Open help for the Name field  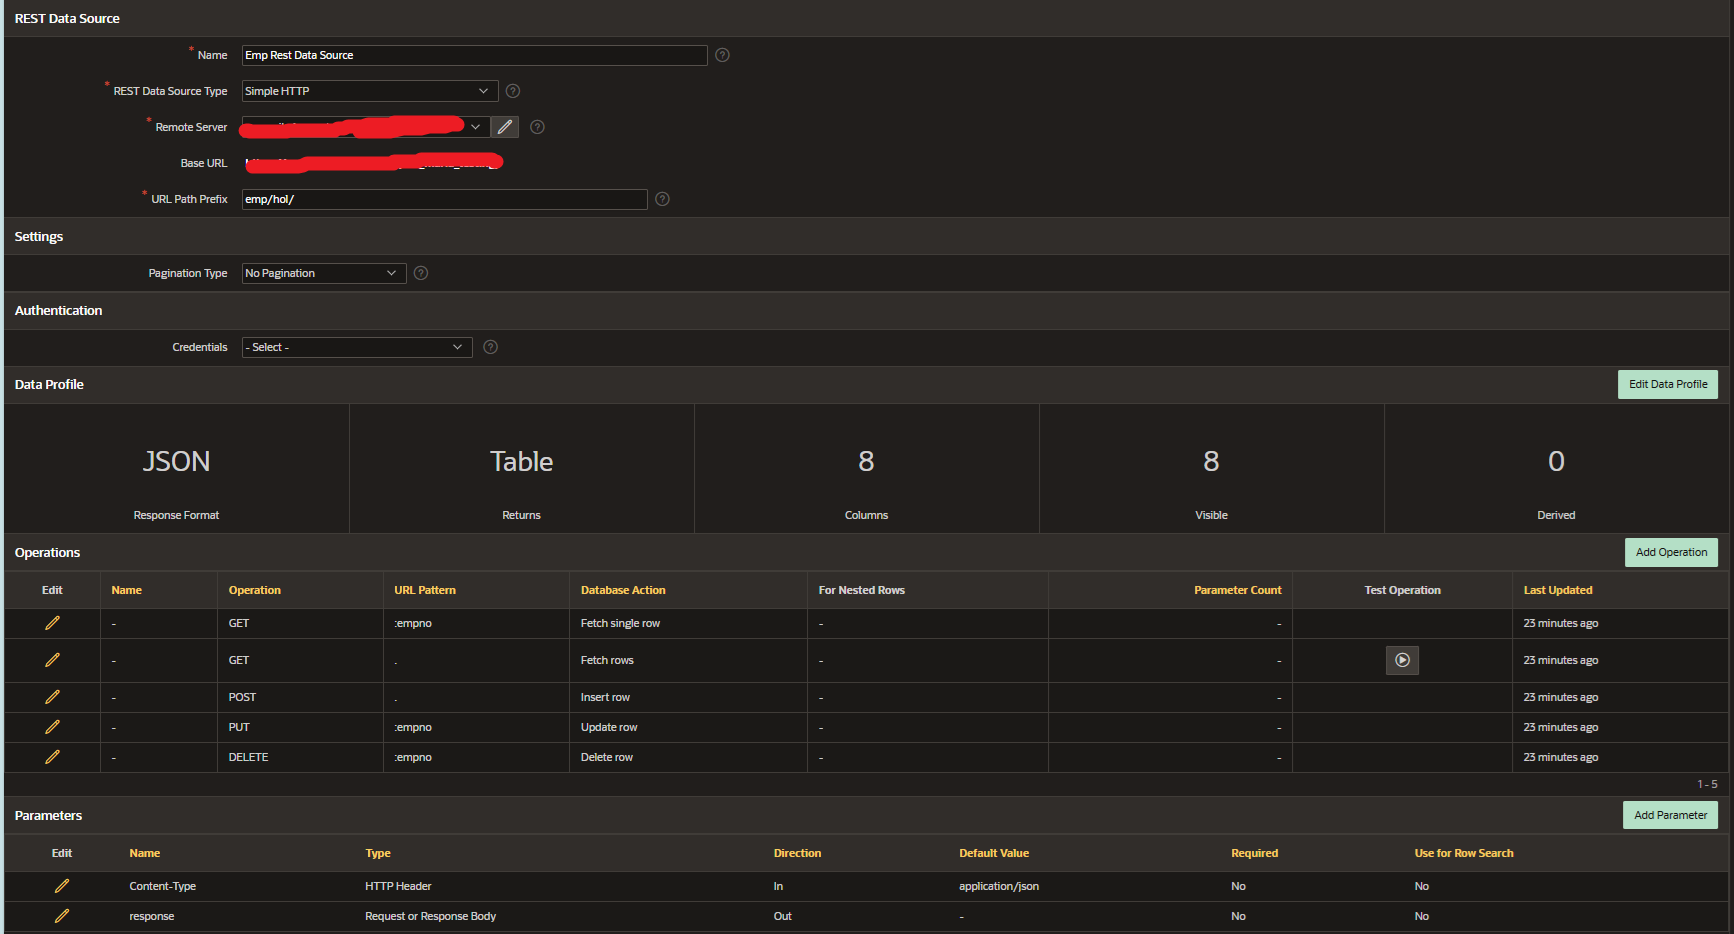click(722, 55)
